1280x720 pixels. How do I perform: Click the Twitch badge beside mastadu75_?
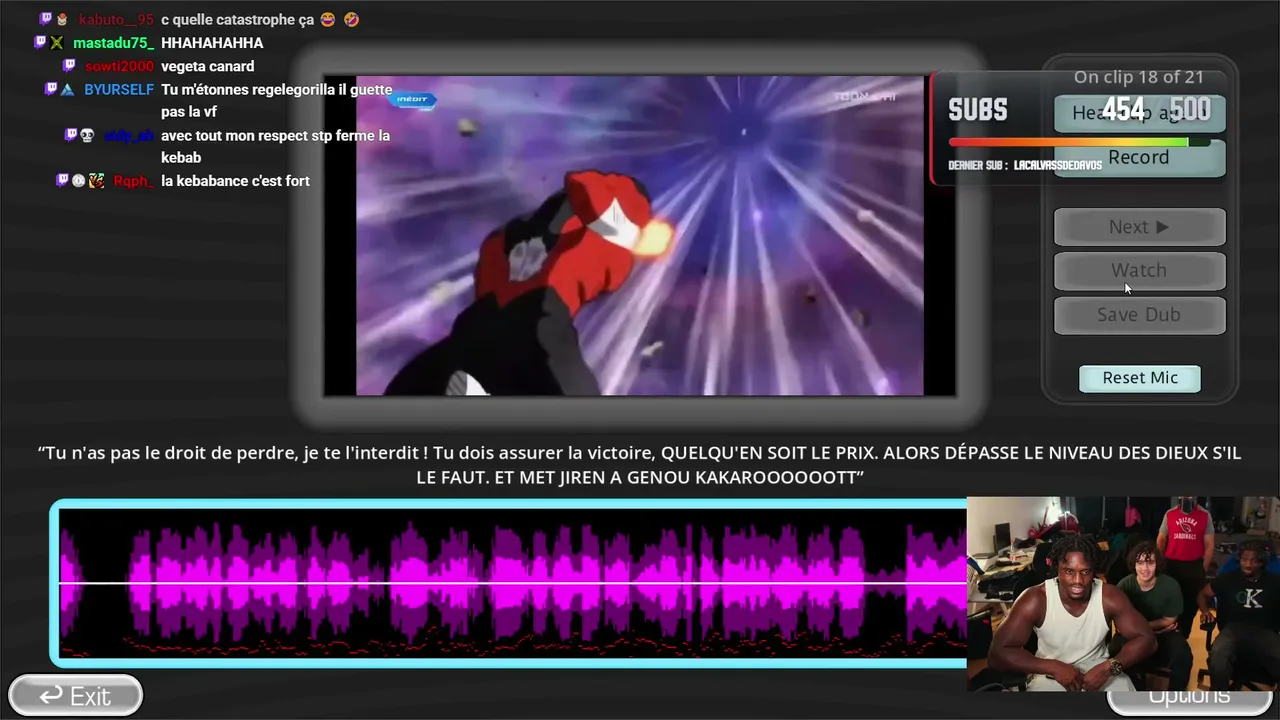(40, 42)
